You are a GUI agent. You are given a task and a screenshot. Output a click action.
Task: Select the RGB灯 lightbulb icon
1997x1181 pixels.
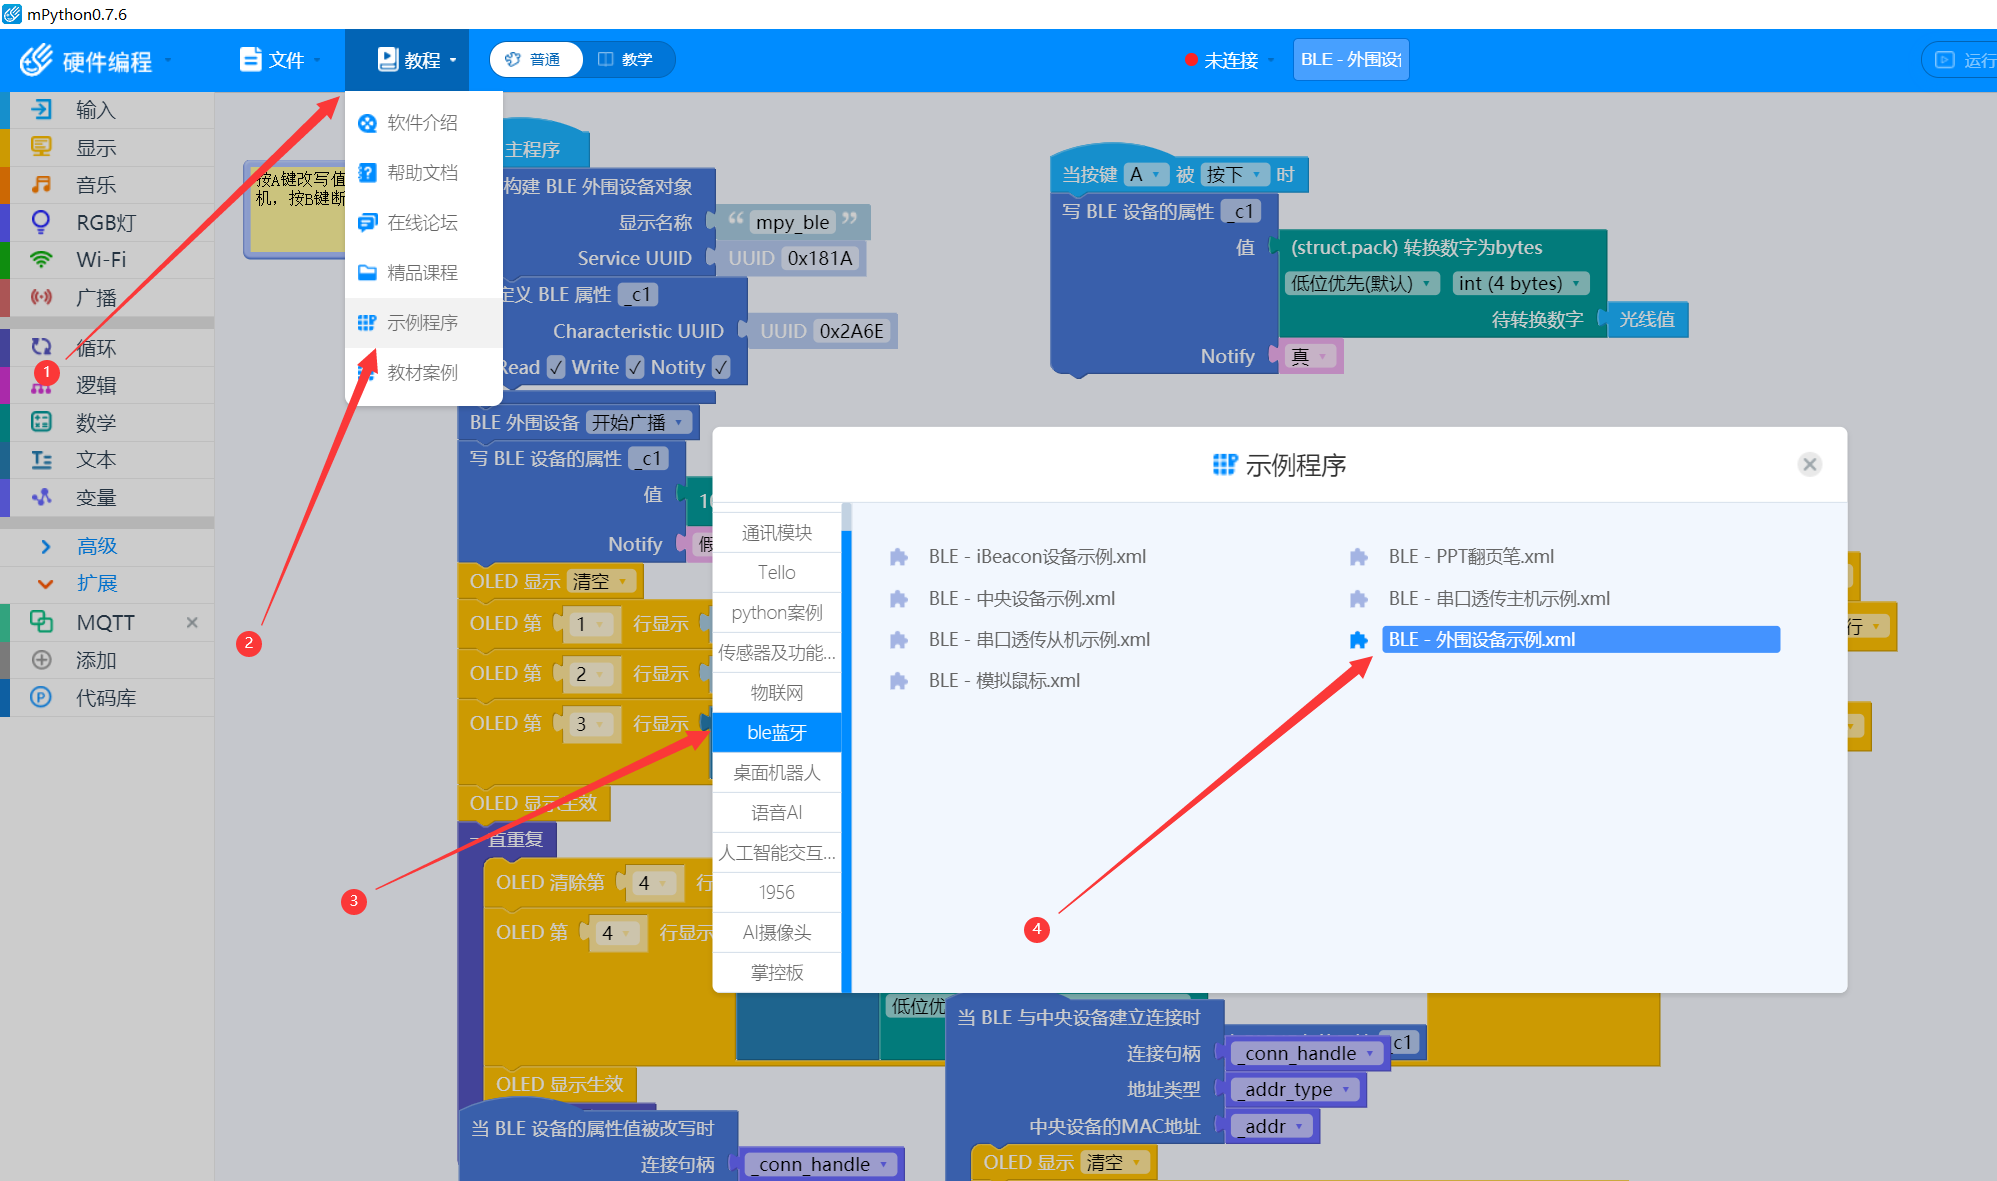(41, 222)
